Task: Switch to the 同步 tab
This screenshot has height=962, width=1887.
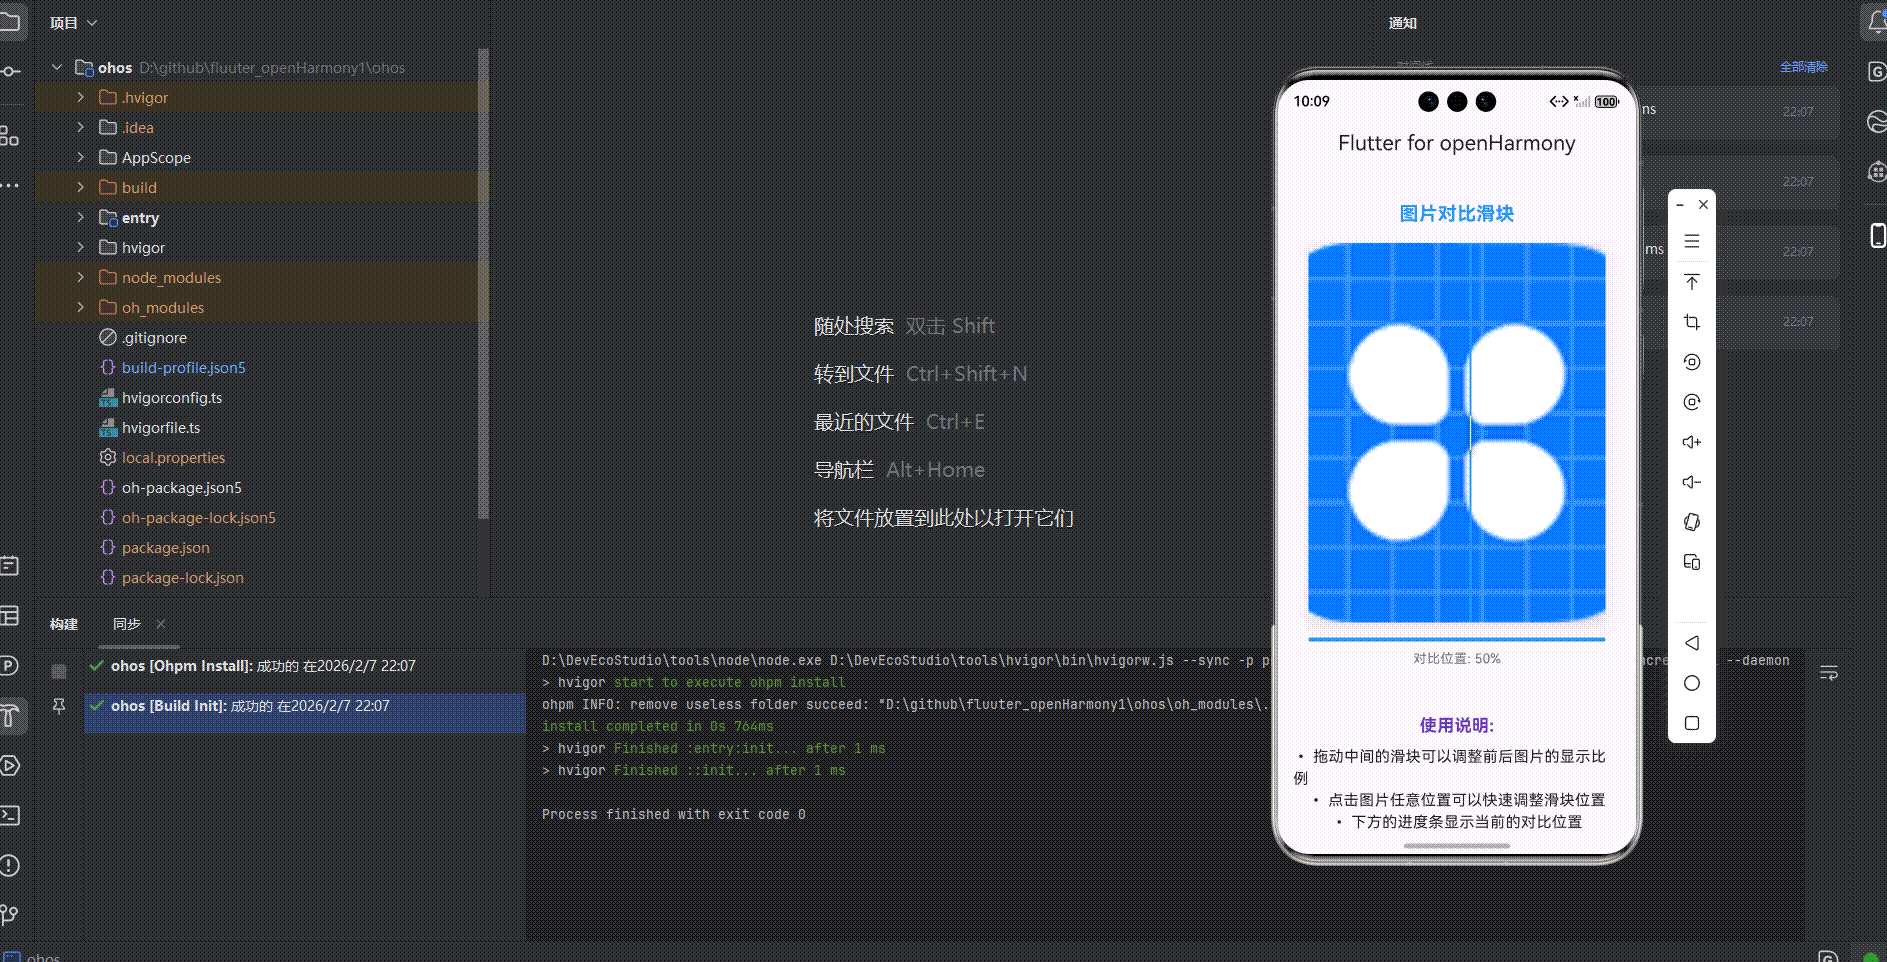Action: [127, 624]
